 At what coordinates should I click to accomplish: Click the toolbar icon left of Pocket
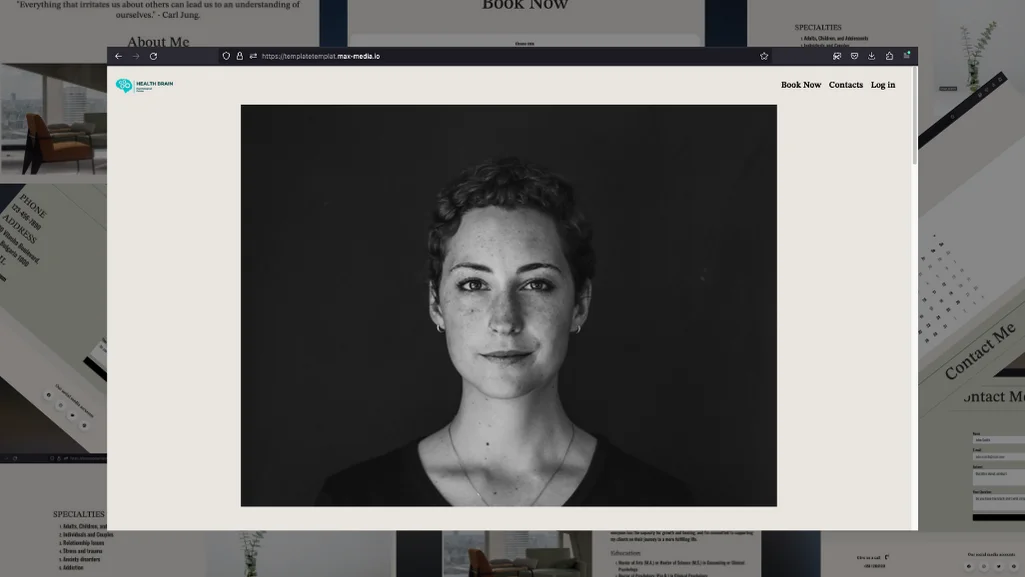(837, 56)
